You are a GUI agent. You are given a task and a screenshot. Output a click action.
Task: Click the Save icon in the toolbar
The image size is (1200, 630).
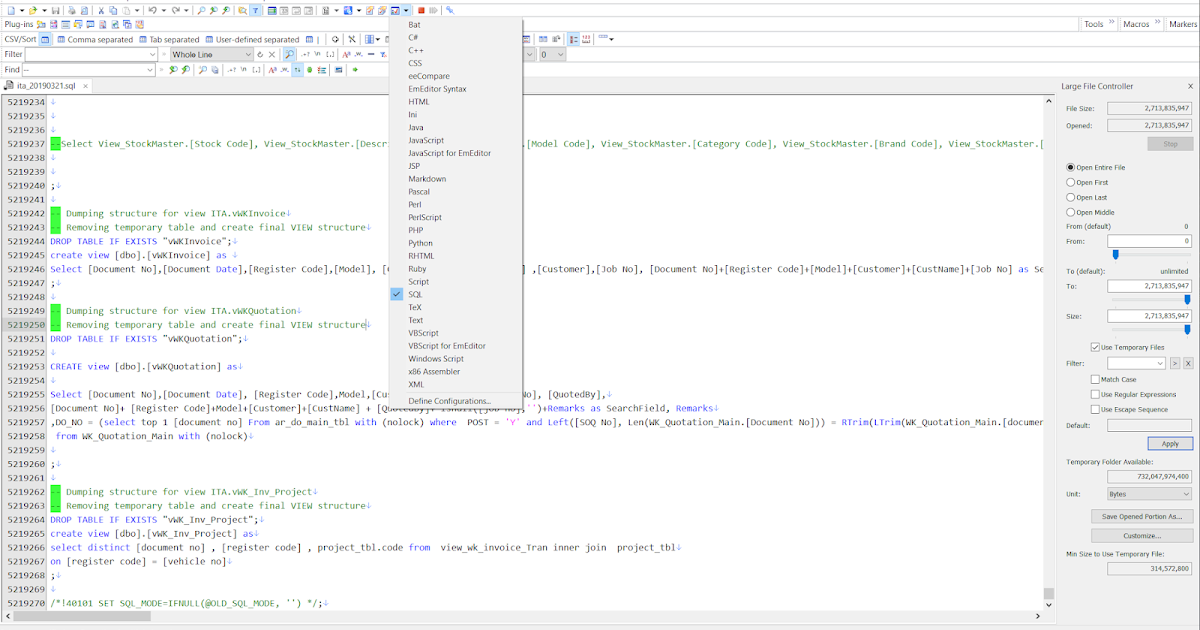(55, 10)
